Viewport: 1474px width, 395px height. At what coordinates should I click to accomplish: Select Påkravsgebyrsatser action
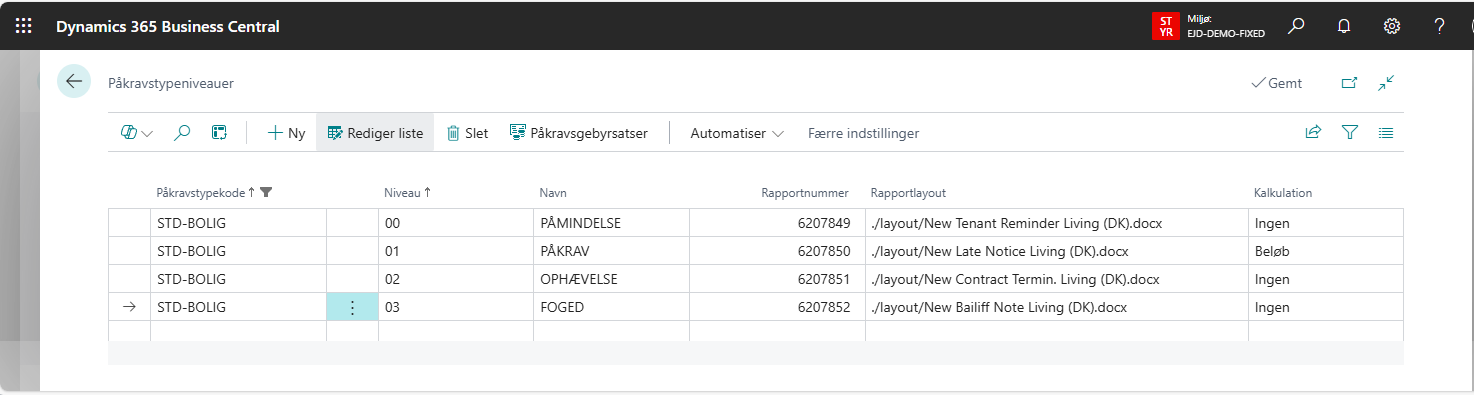point(579,133)
